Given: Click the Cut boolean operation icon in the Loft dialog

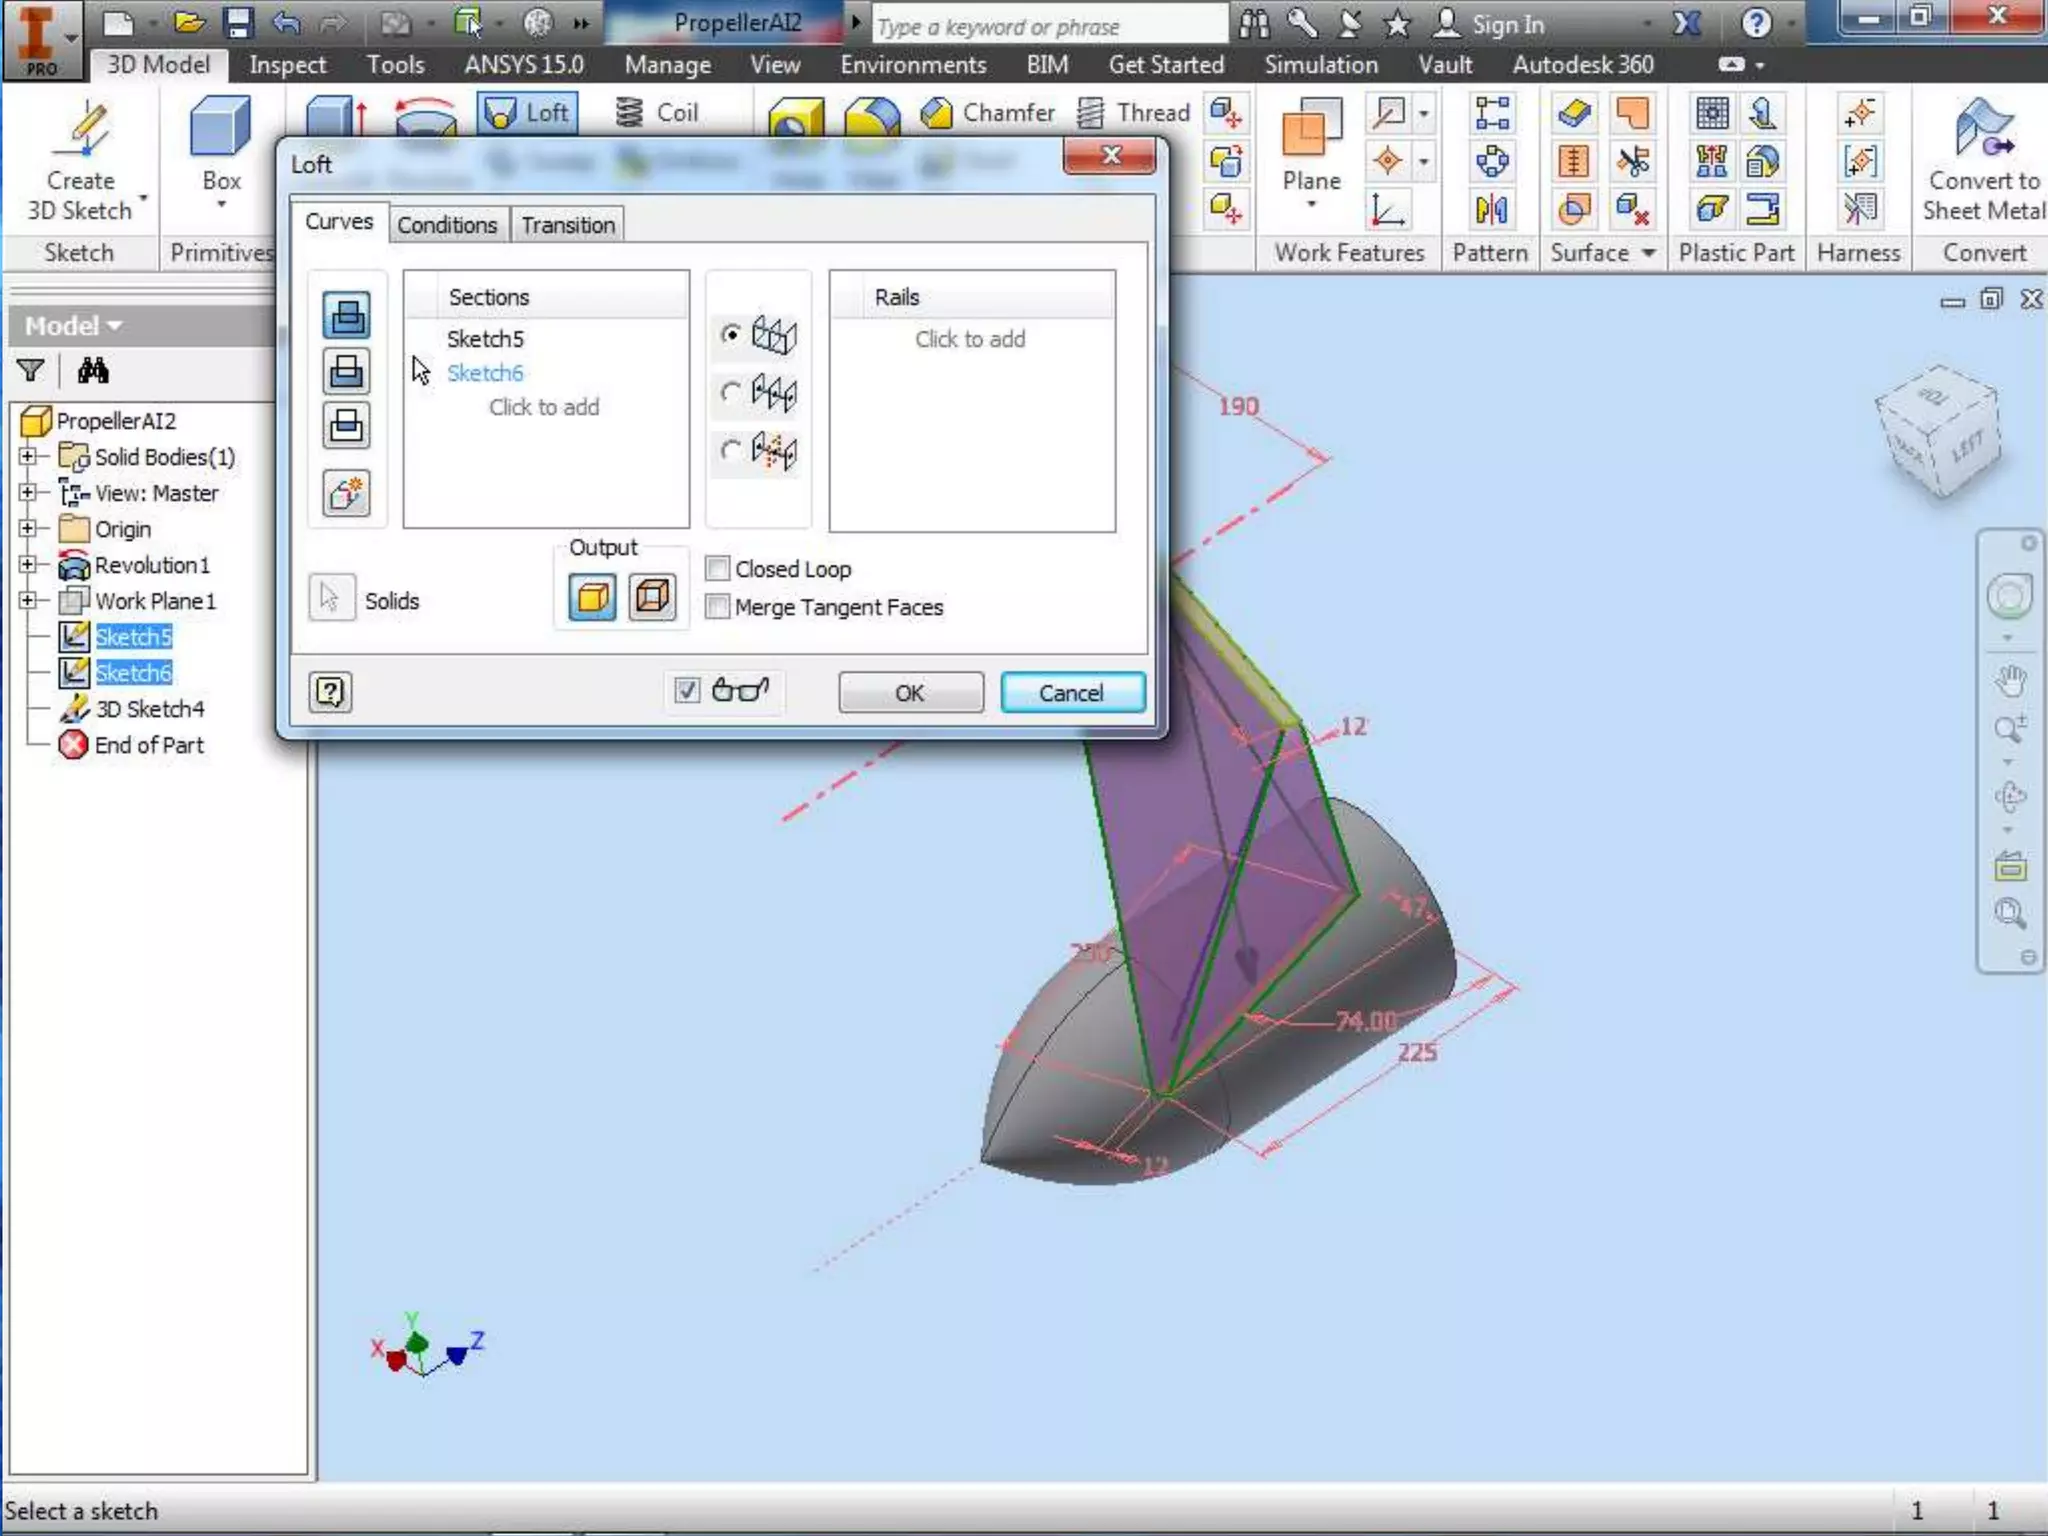Looking at the screenshot, I should (x=346, y=371).
